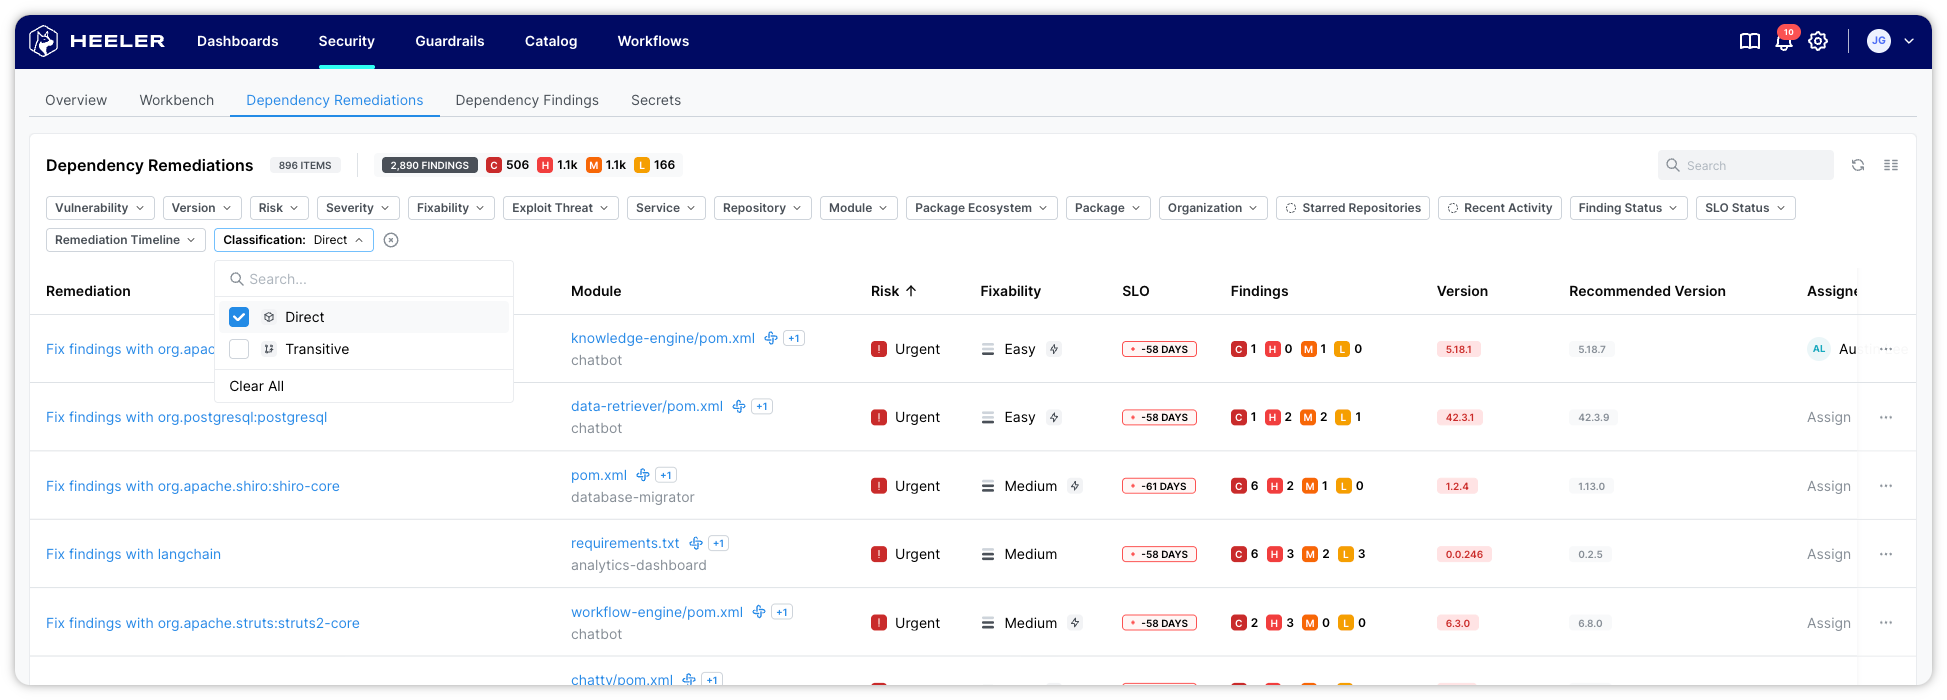Uncheck the Direct classification checkbox
Screen dimensions: 1947x700
[239, 317]
